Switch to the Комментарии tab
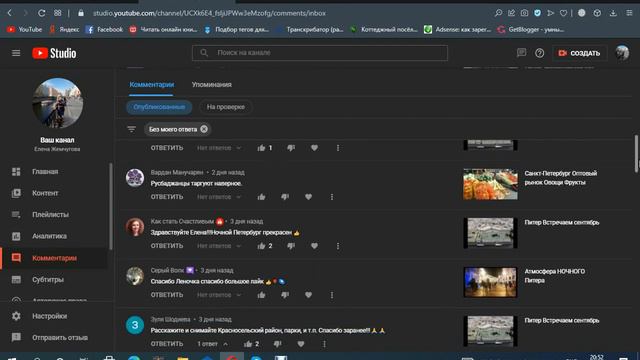The width and height of the screenshot is (640, 360). 151,84
